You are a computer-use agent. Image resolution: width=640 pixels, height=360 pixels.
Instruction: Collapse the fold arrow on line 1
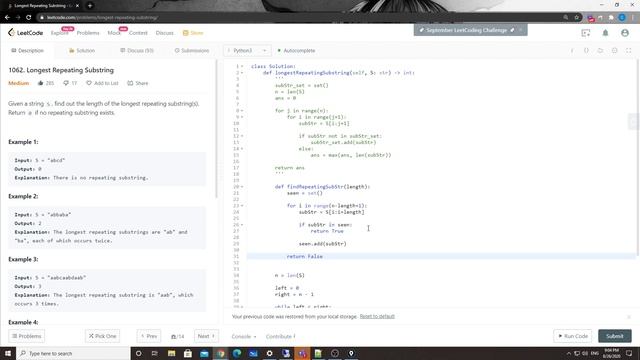pos(242,66)
